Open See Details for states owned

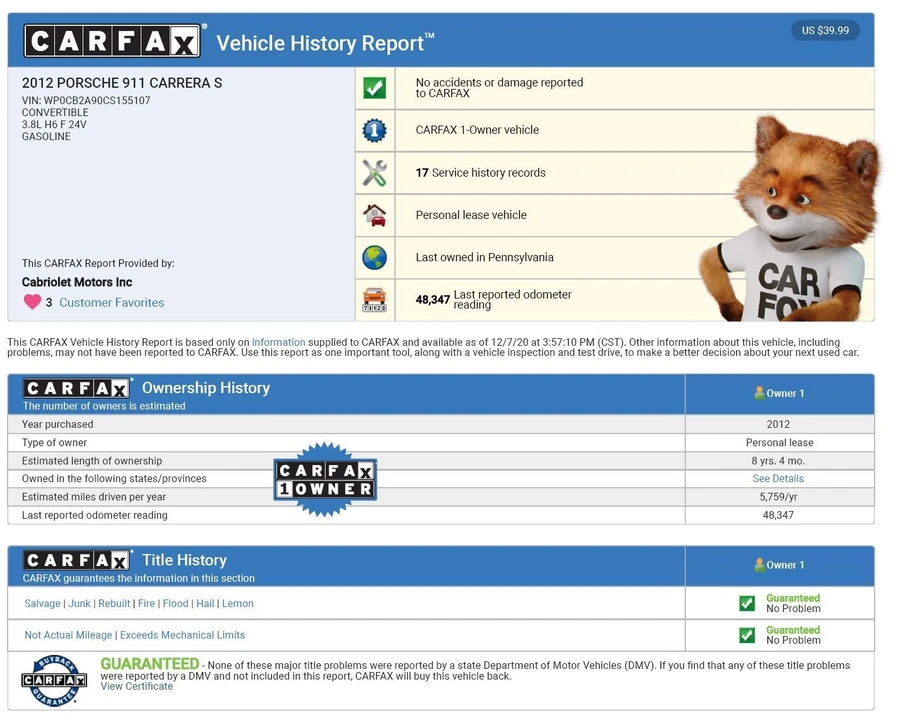click(778, 479)
